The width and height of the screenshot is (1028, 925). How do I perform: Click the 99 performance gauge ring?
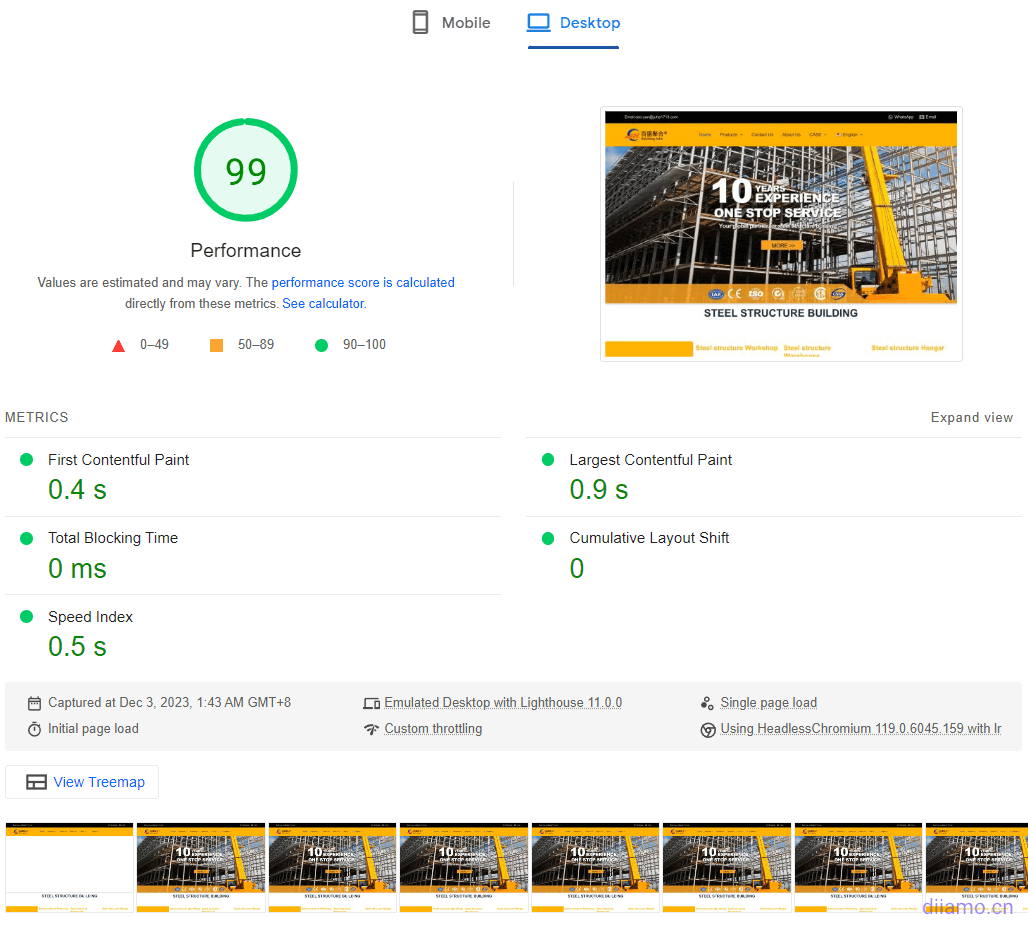pos(245,169)
